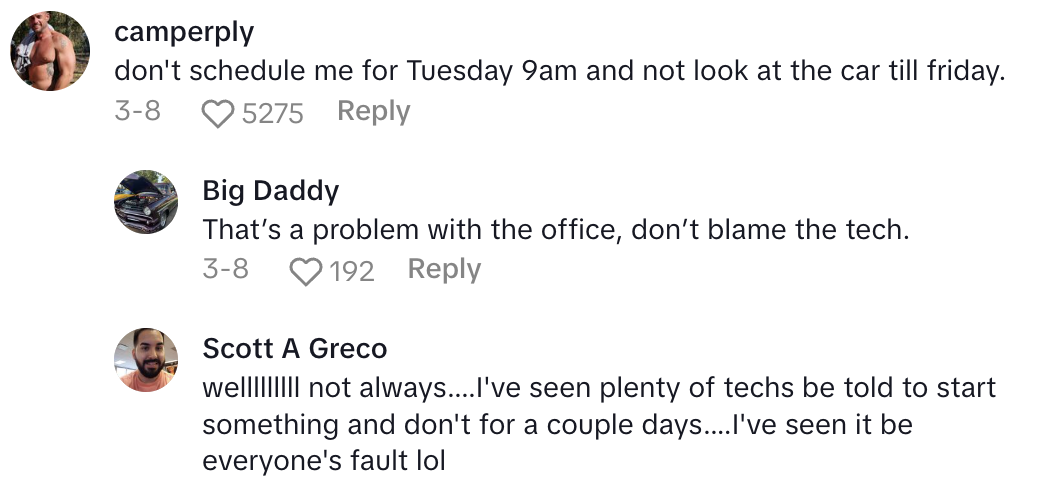Screen dimensions: 1050x484
Task: Reply to Big Daddy's comment
Action: pyautogui.click(x=444, y=269)
